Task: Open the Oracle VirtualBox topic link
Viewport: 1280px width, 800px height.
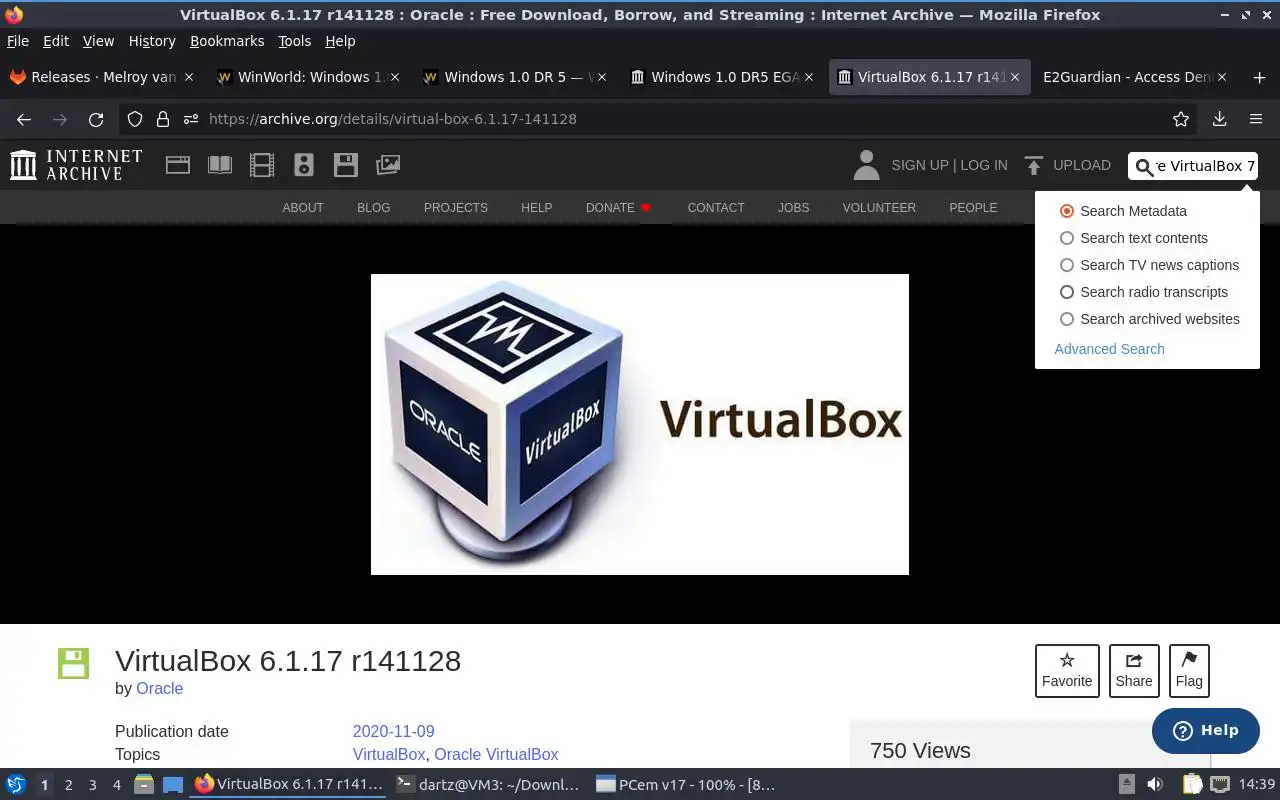Action: (x=496, y=754)
